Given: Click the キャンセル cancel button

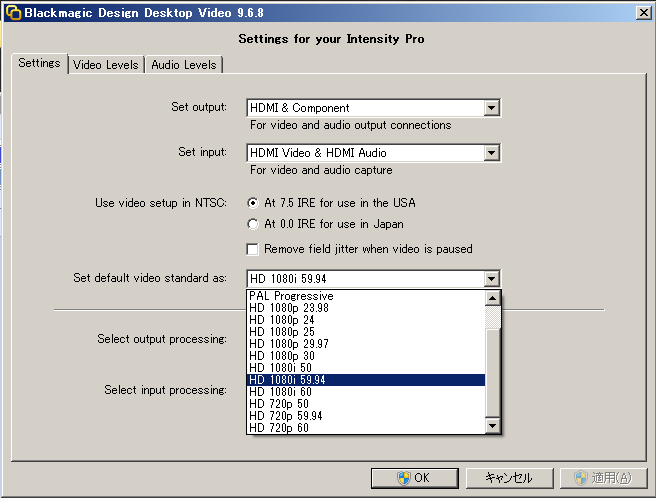Looking at the screenshot, I should click(510, 478).
